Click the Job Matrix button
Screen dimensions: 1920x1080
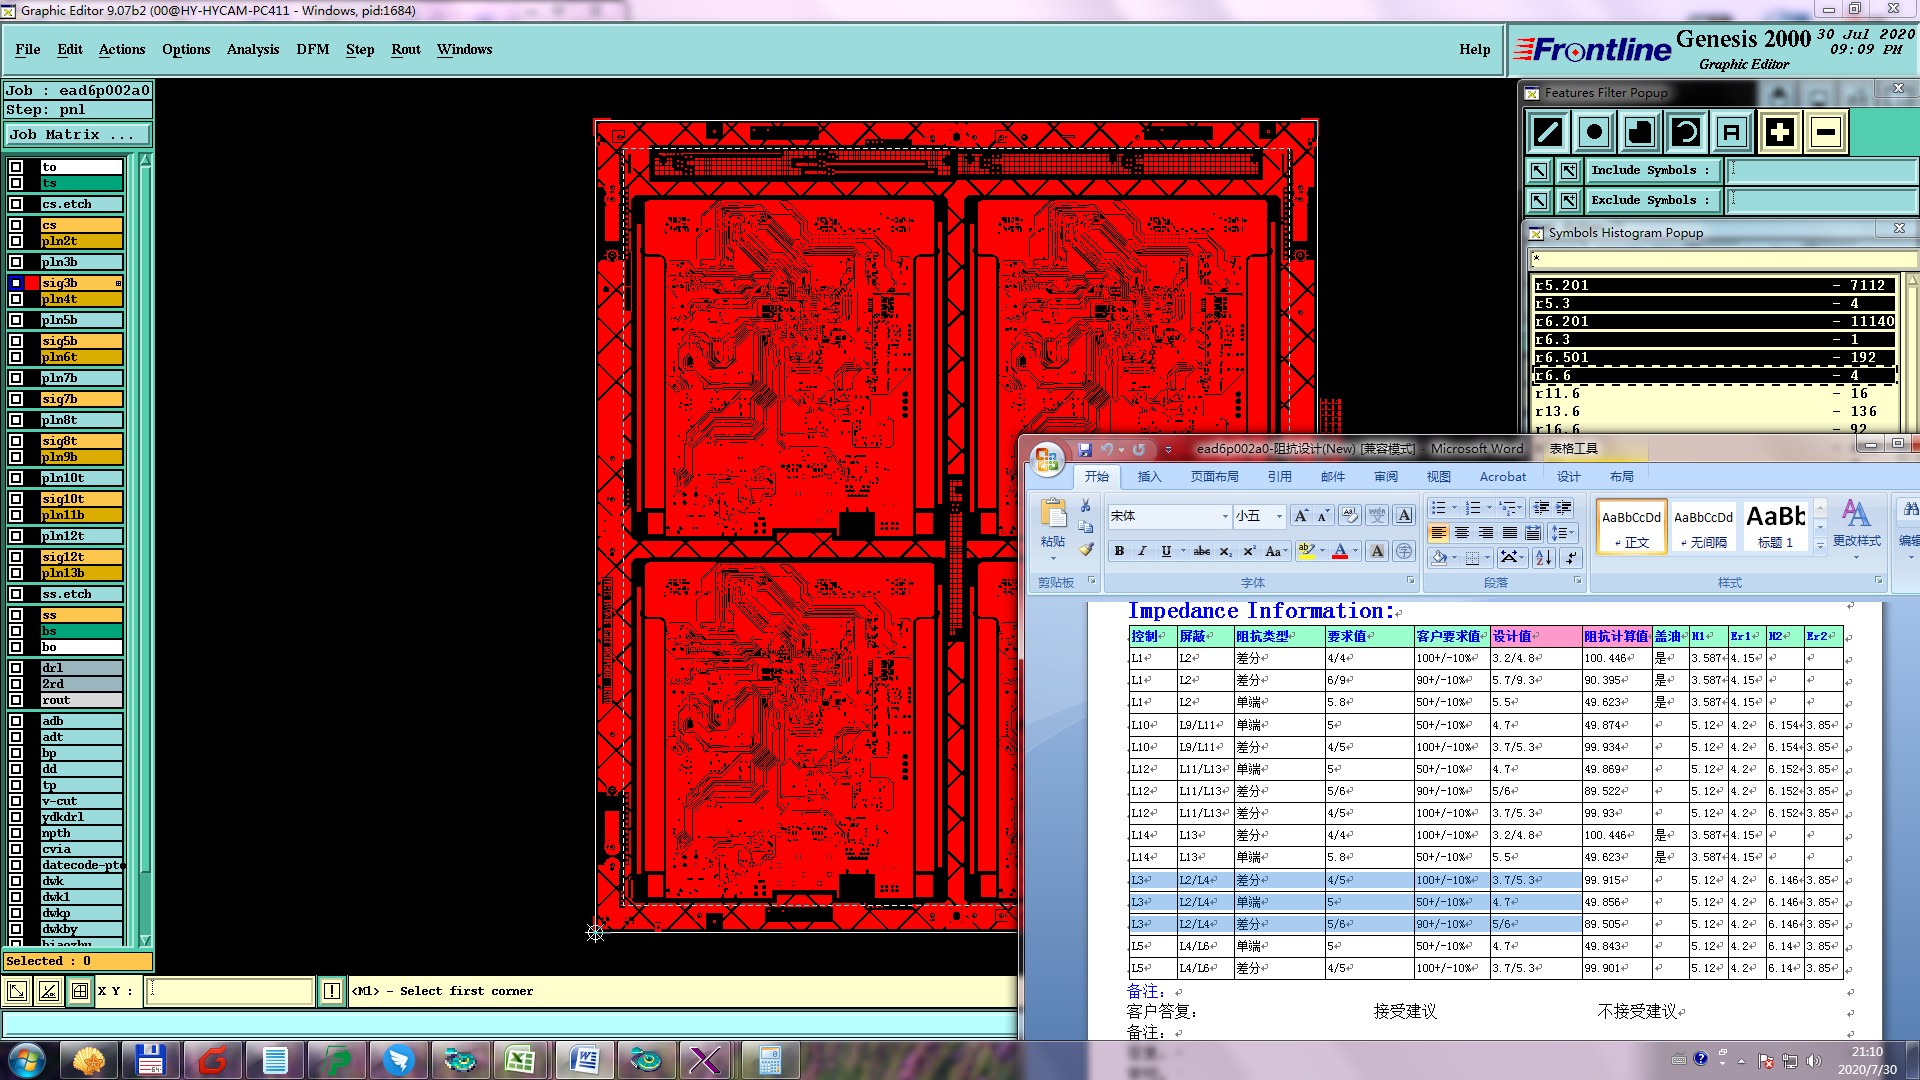[78, 134]
